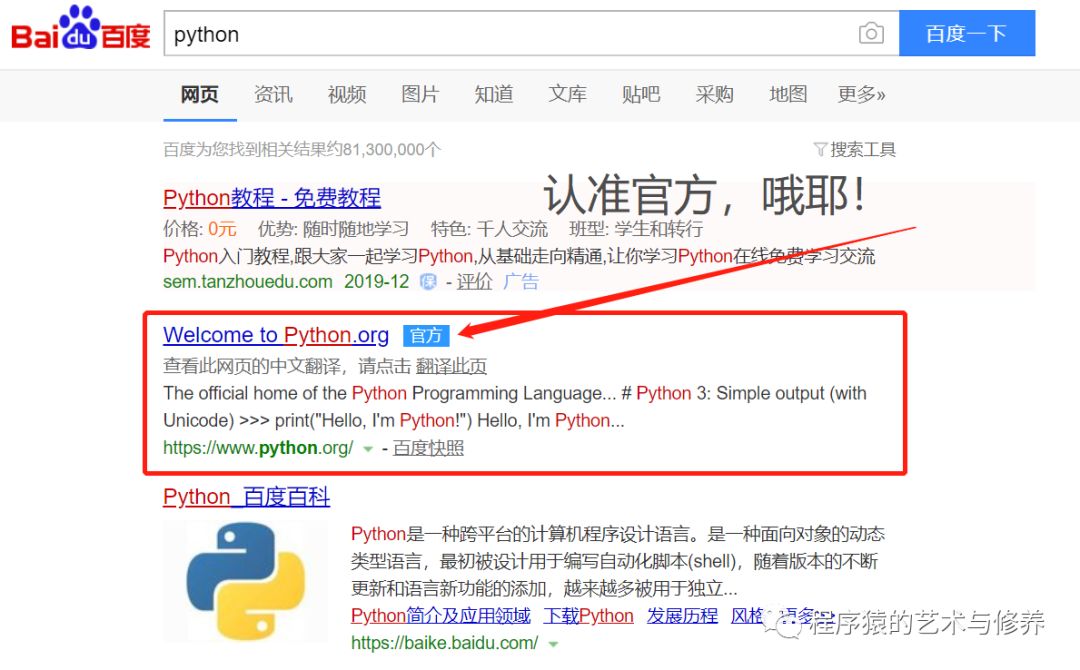Open the 地图 tab

tap(788, 94)
